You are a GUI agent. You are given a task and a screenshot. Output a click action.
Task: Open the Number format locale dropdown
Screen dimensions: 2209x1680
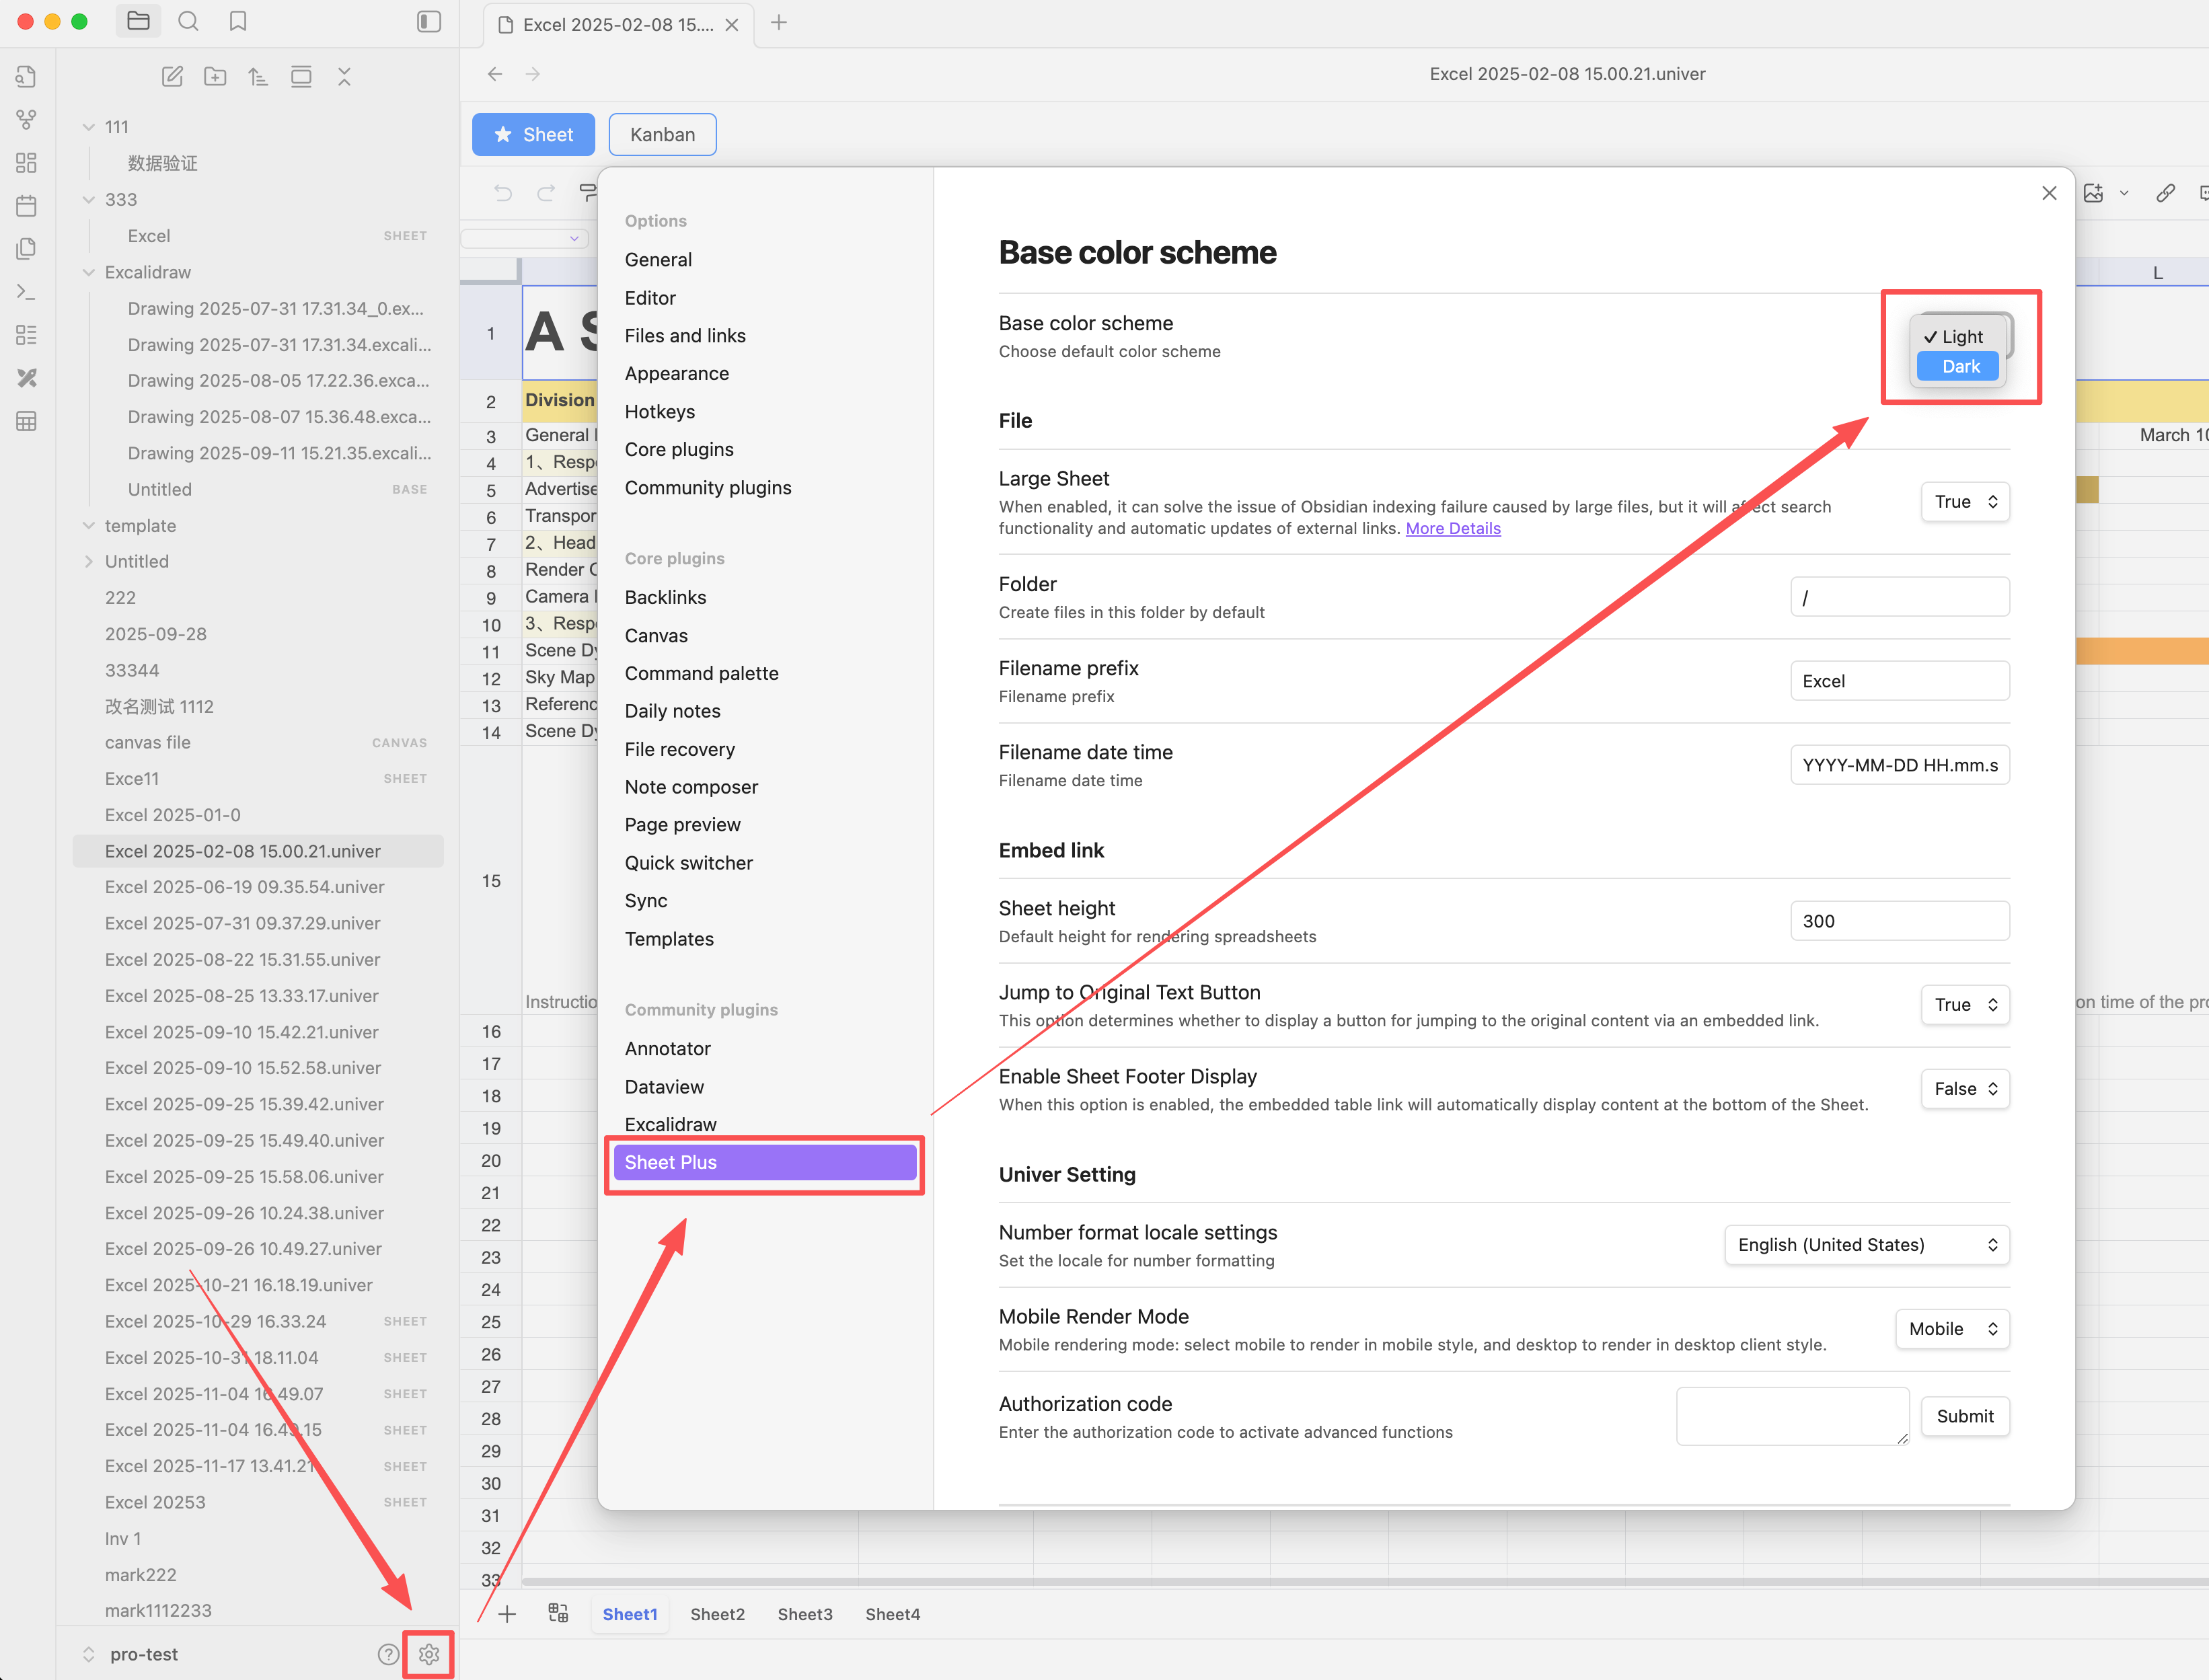(x=1866, y=1245)
